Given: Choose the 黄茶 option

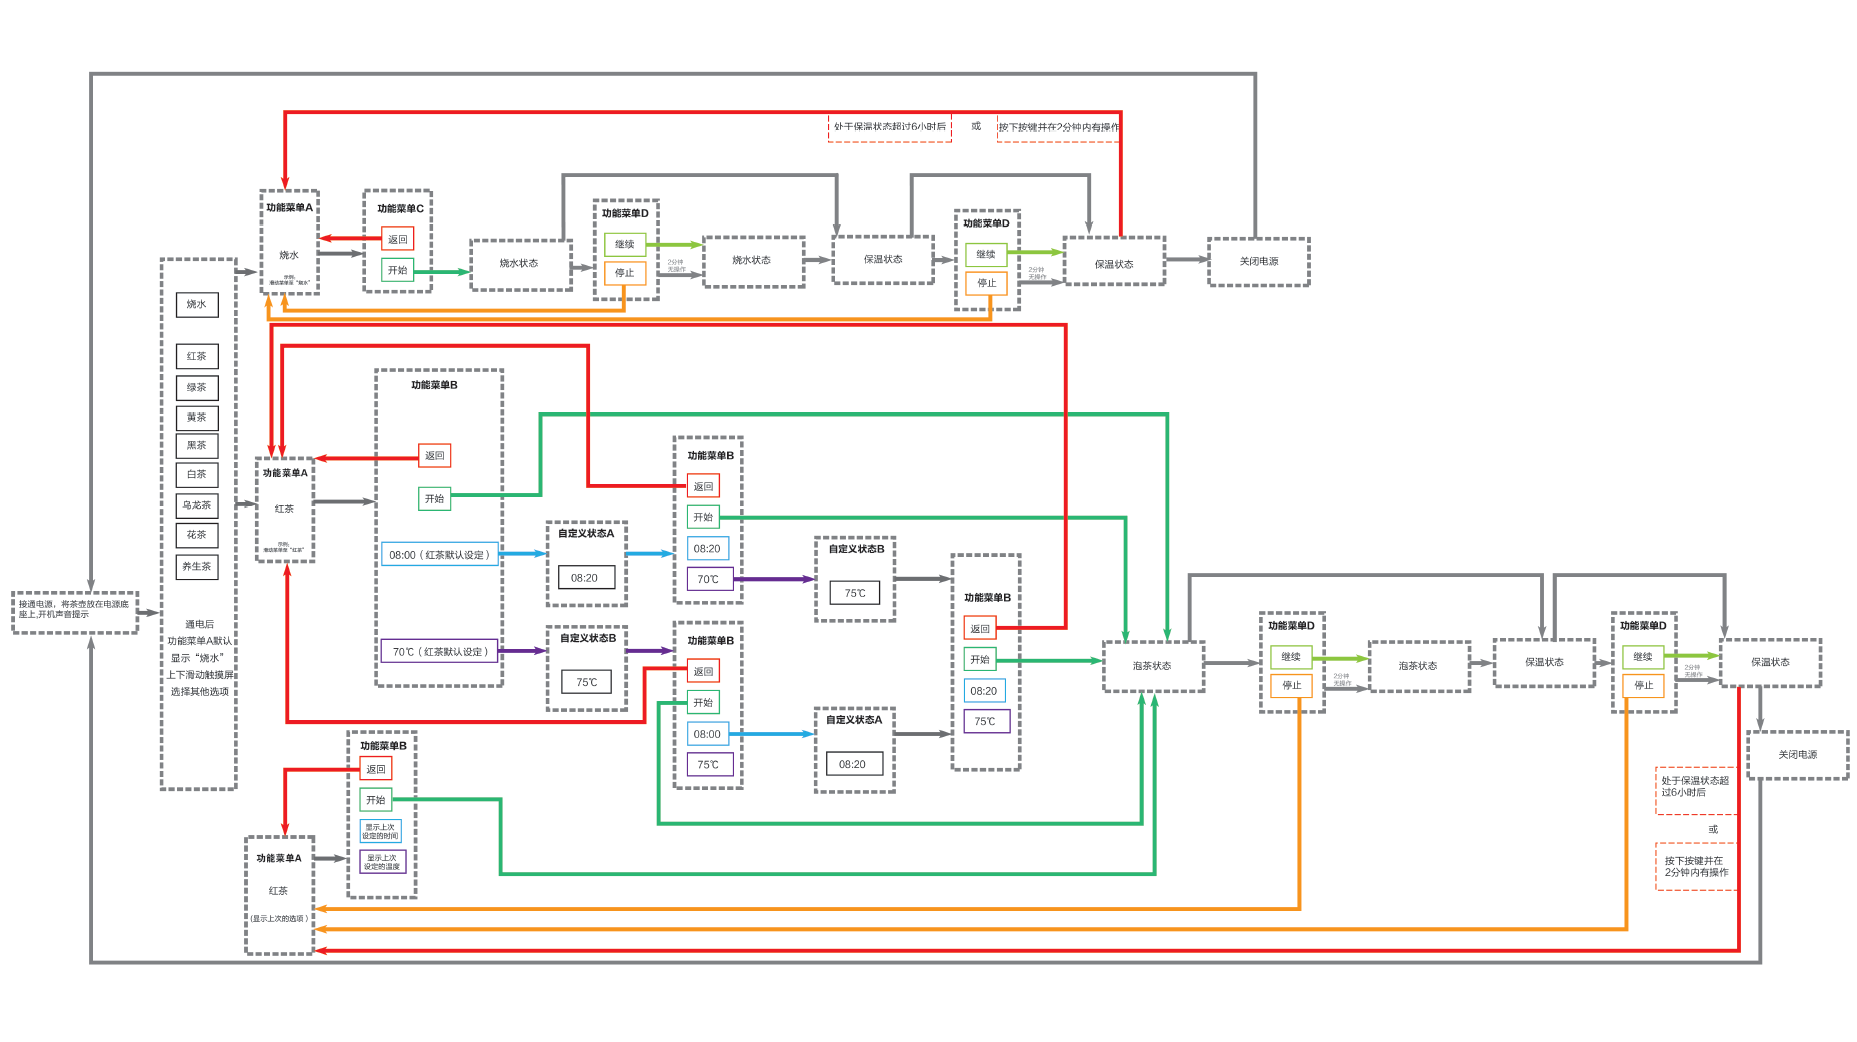Looking at the screenshot, I should click(x=197, y=417).
